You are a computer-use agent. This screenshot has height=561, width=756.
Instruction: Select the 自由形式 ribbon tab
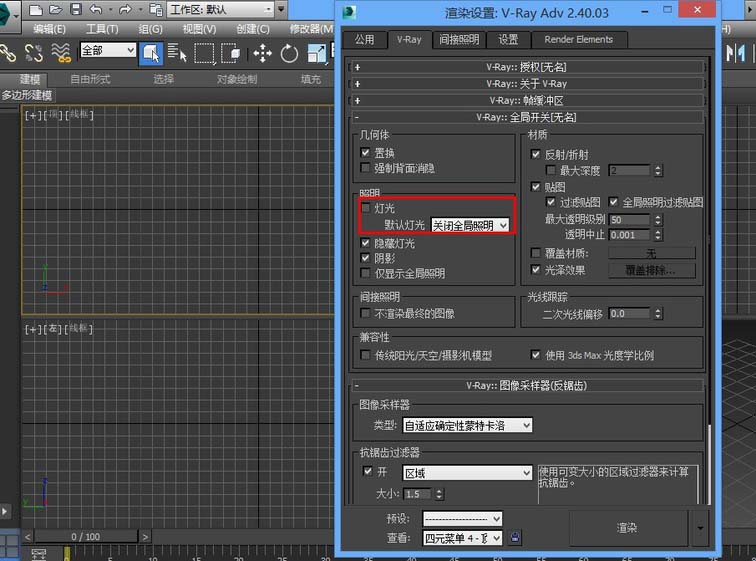(90, 79)
